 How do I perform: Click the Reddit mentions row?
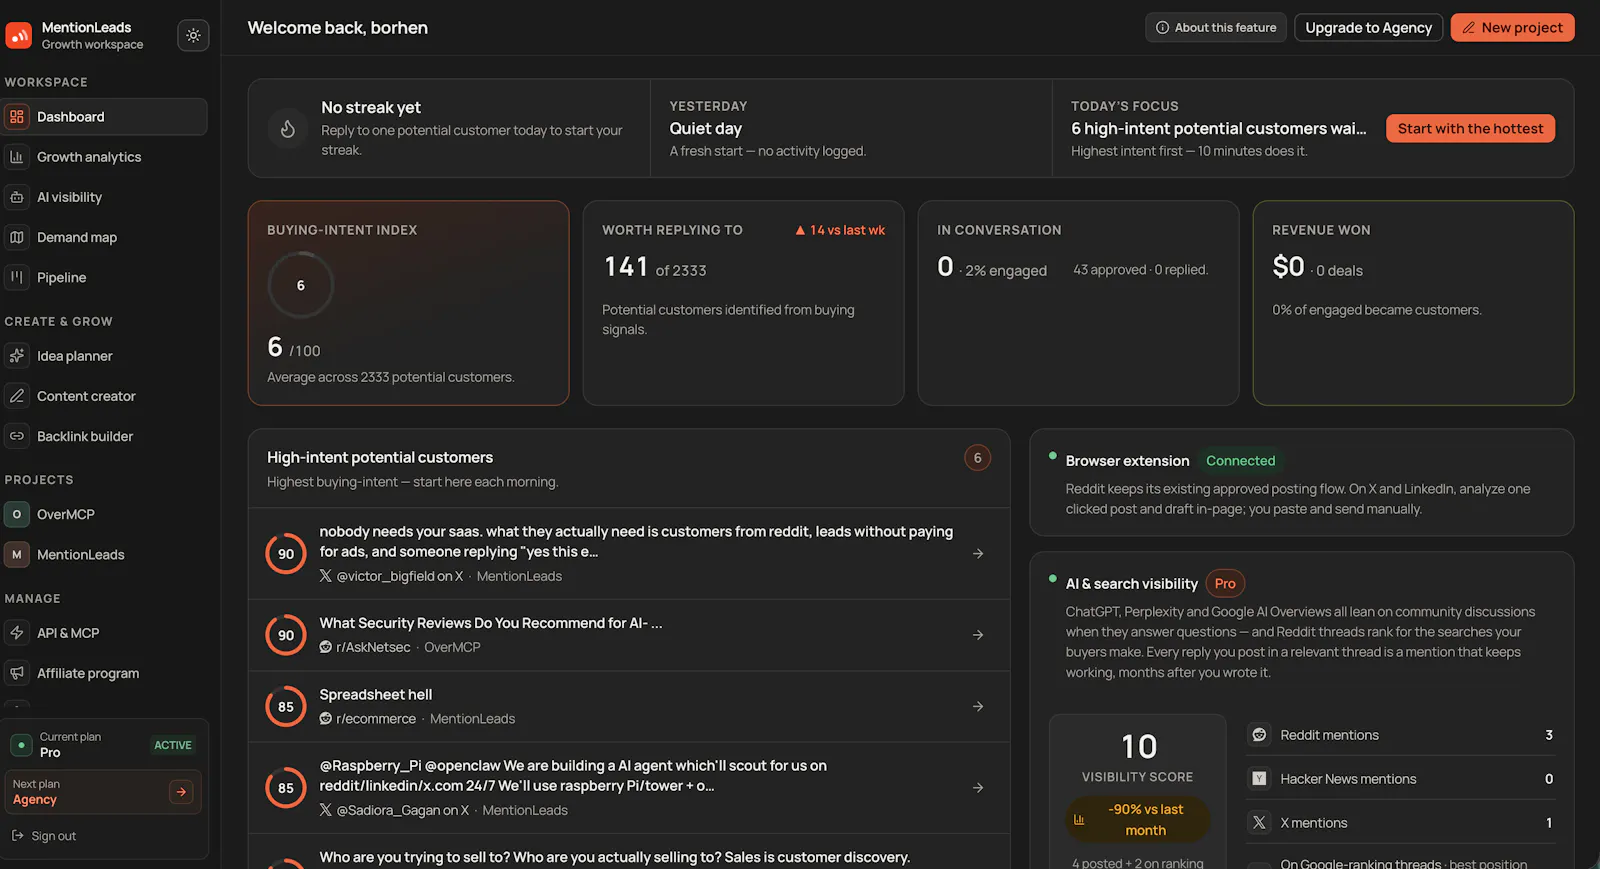[x=1401, y=735]
